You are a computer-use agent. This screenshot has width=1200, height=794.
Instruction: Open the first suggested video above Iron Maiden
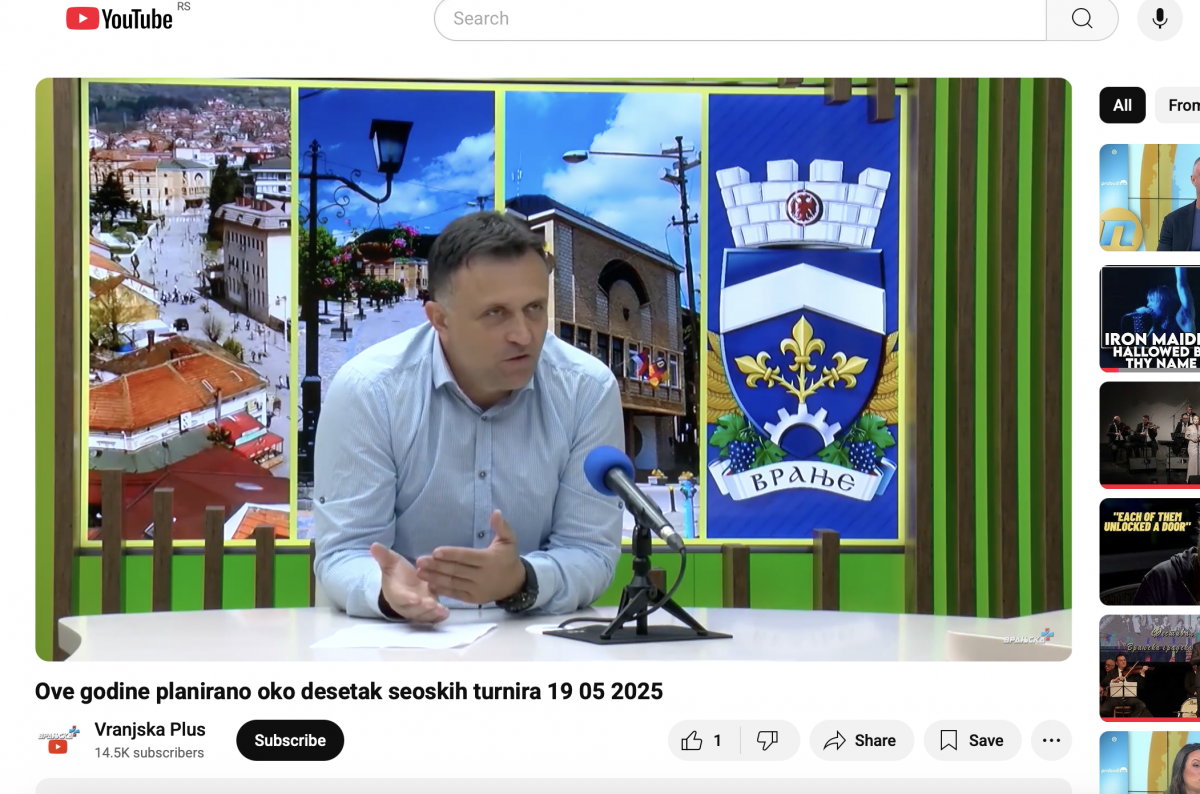1150,197
